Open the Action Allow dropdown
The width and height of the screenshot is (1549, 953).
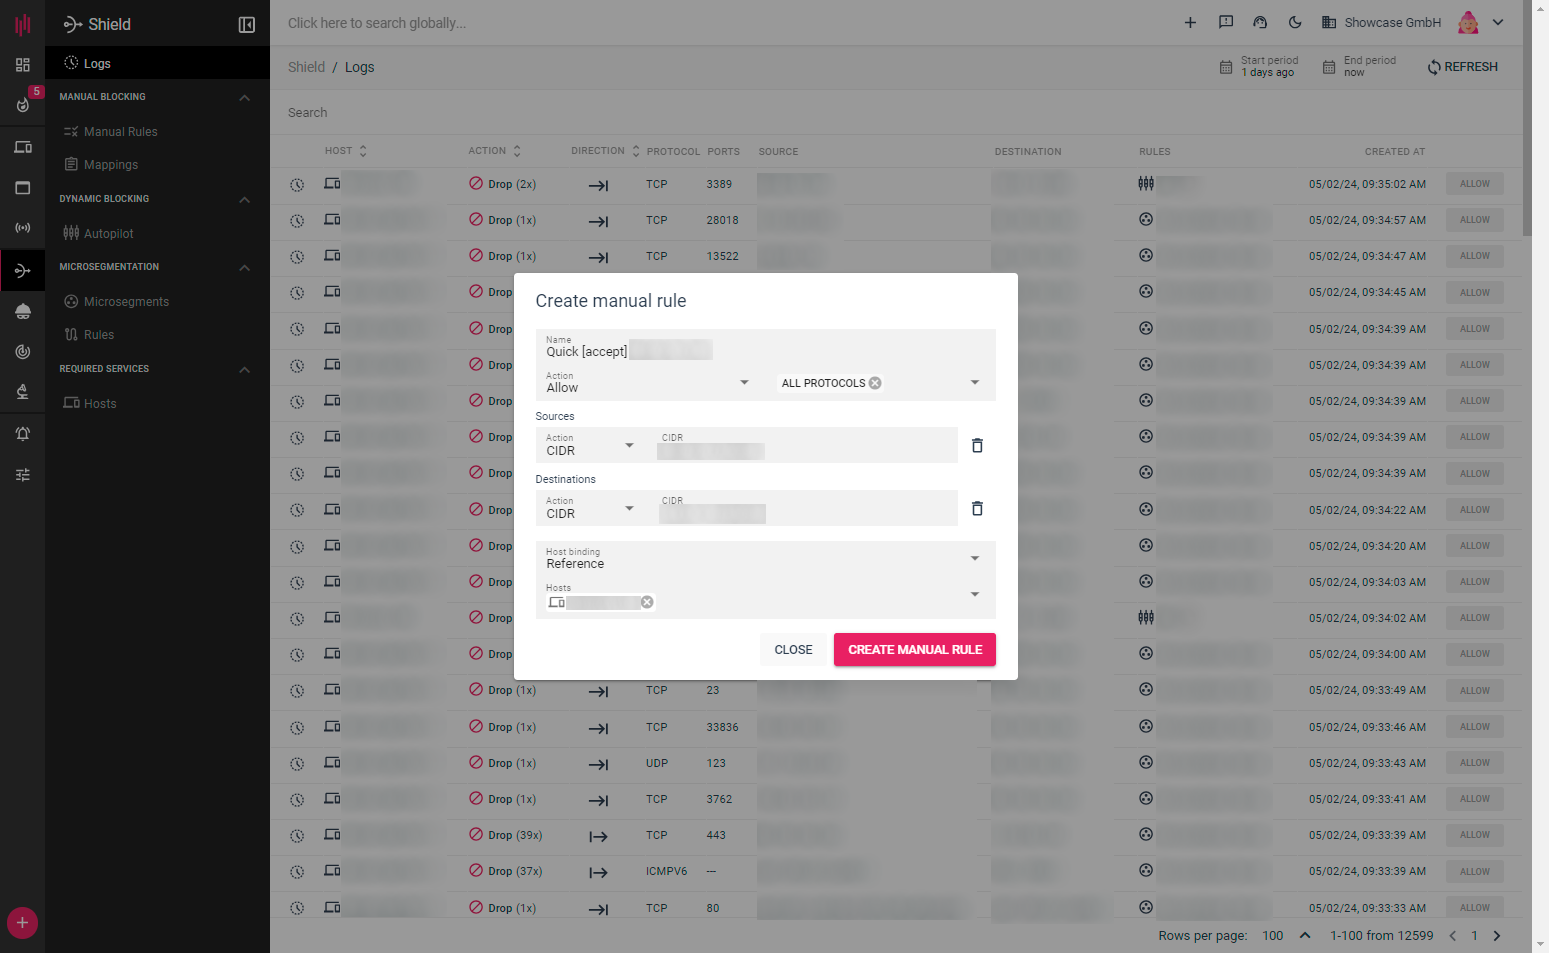click(x=647, y=383)
